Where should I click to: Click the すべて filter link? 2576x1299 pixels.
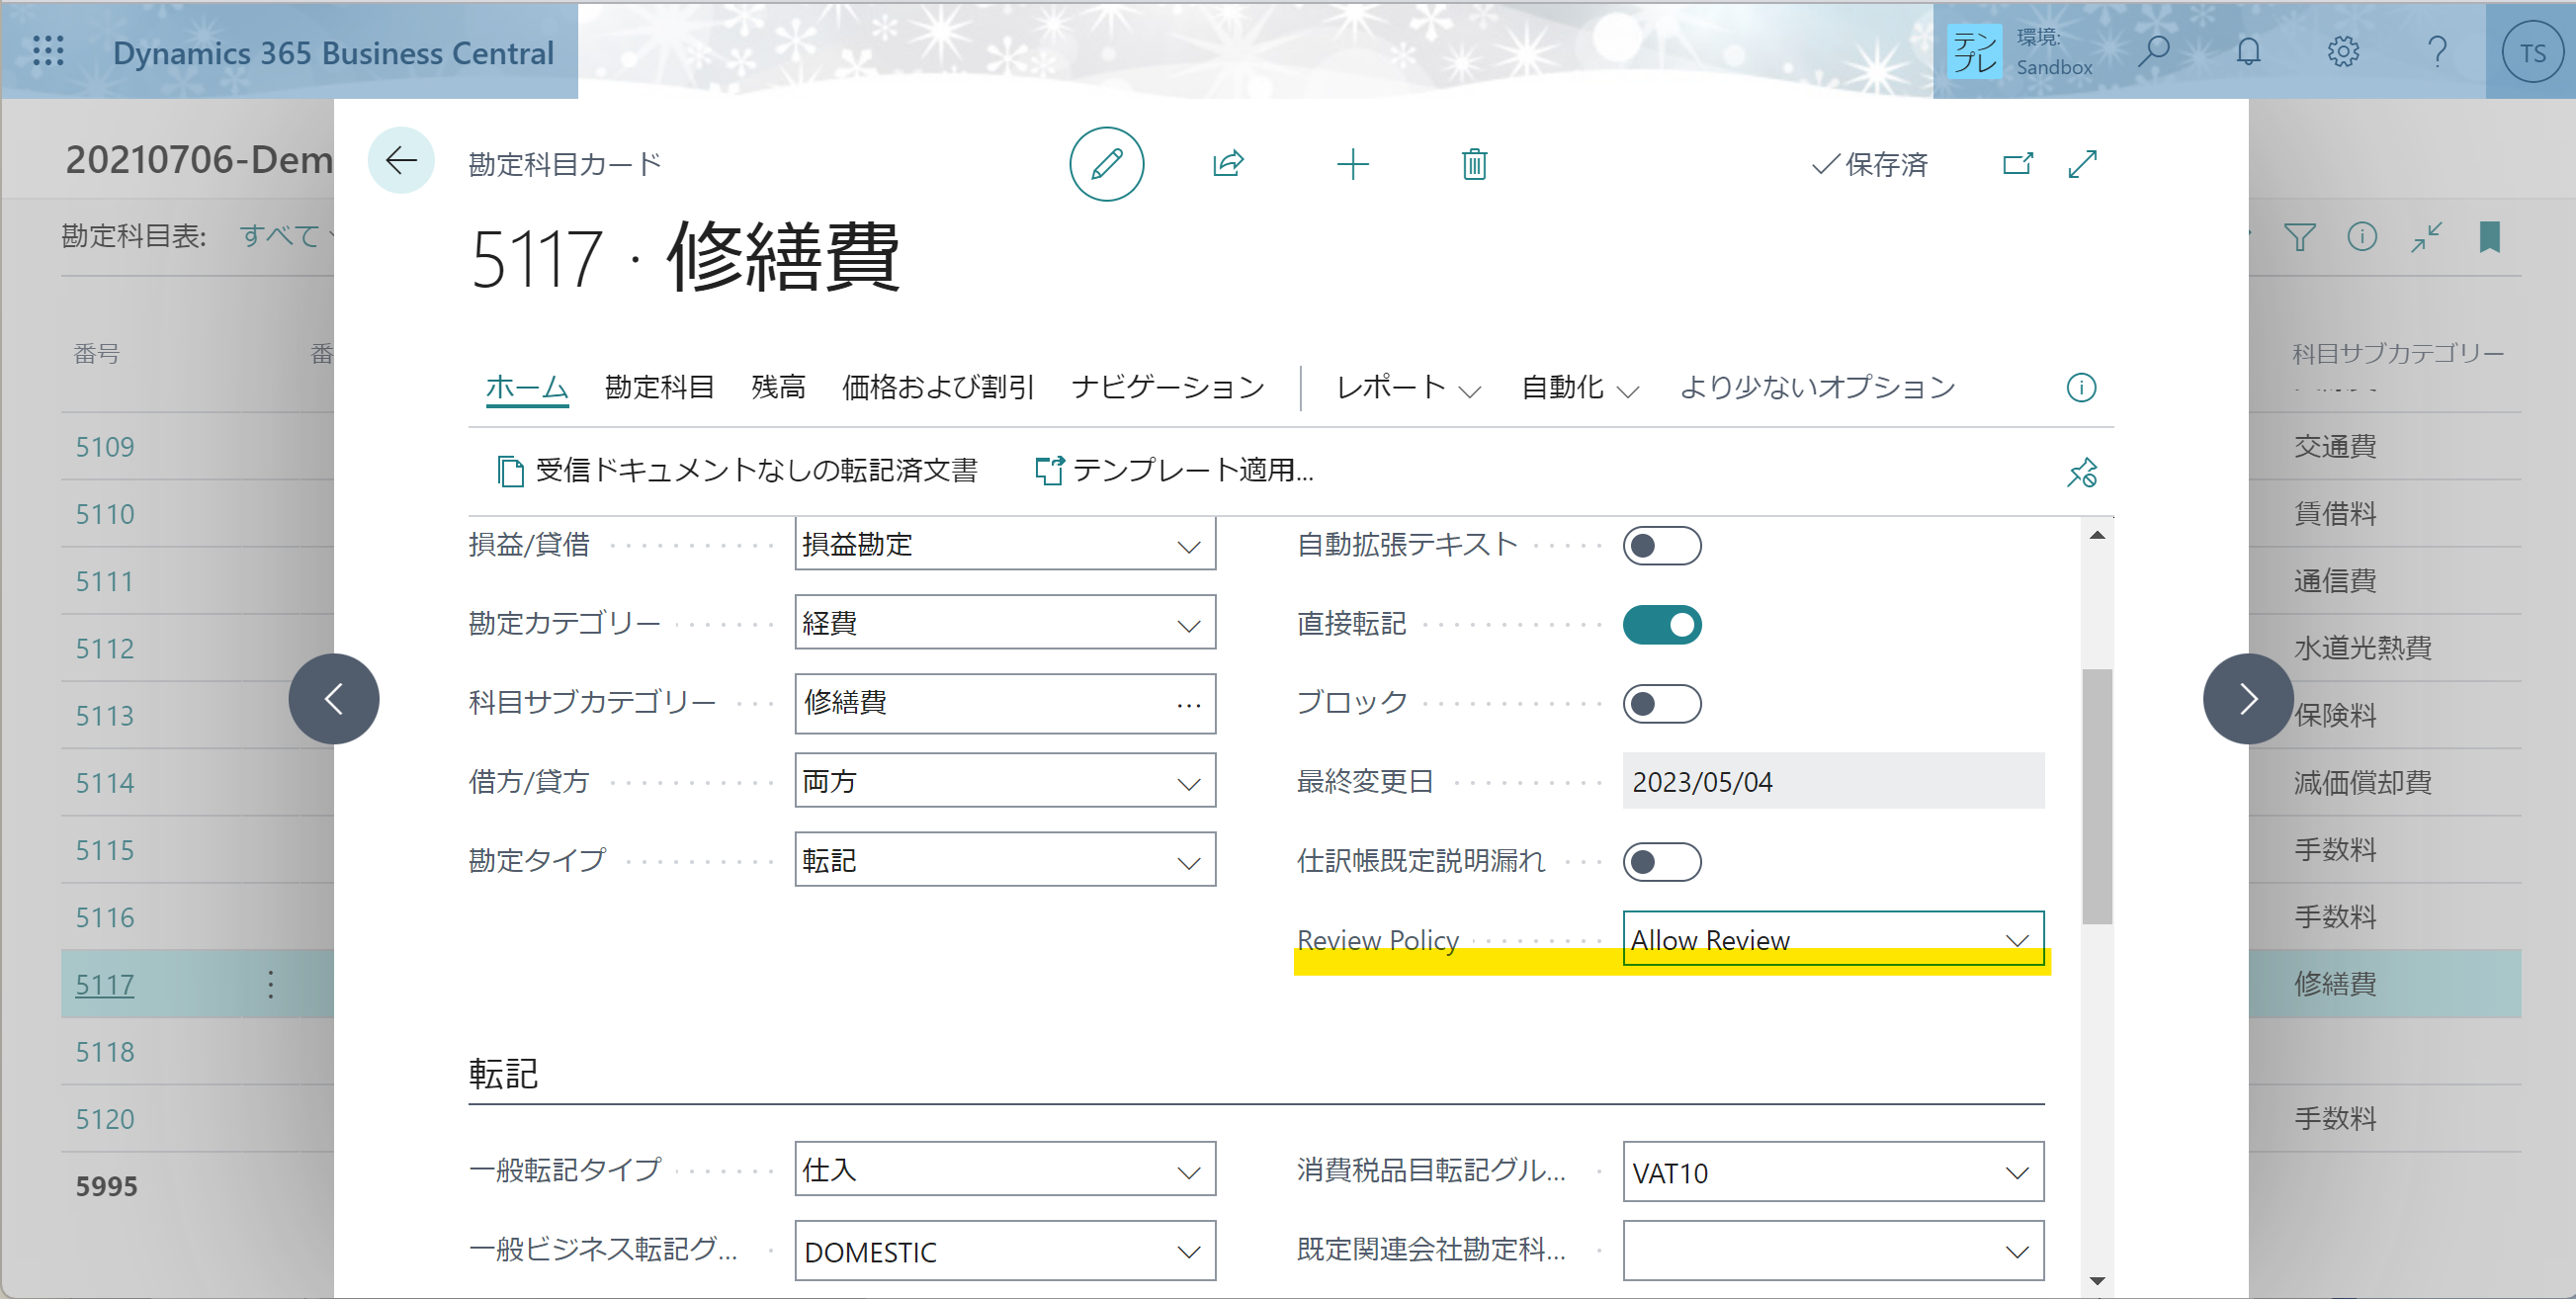pos(280,236)
